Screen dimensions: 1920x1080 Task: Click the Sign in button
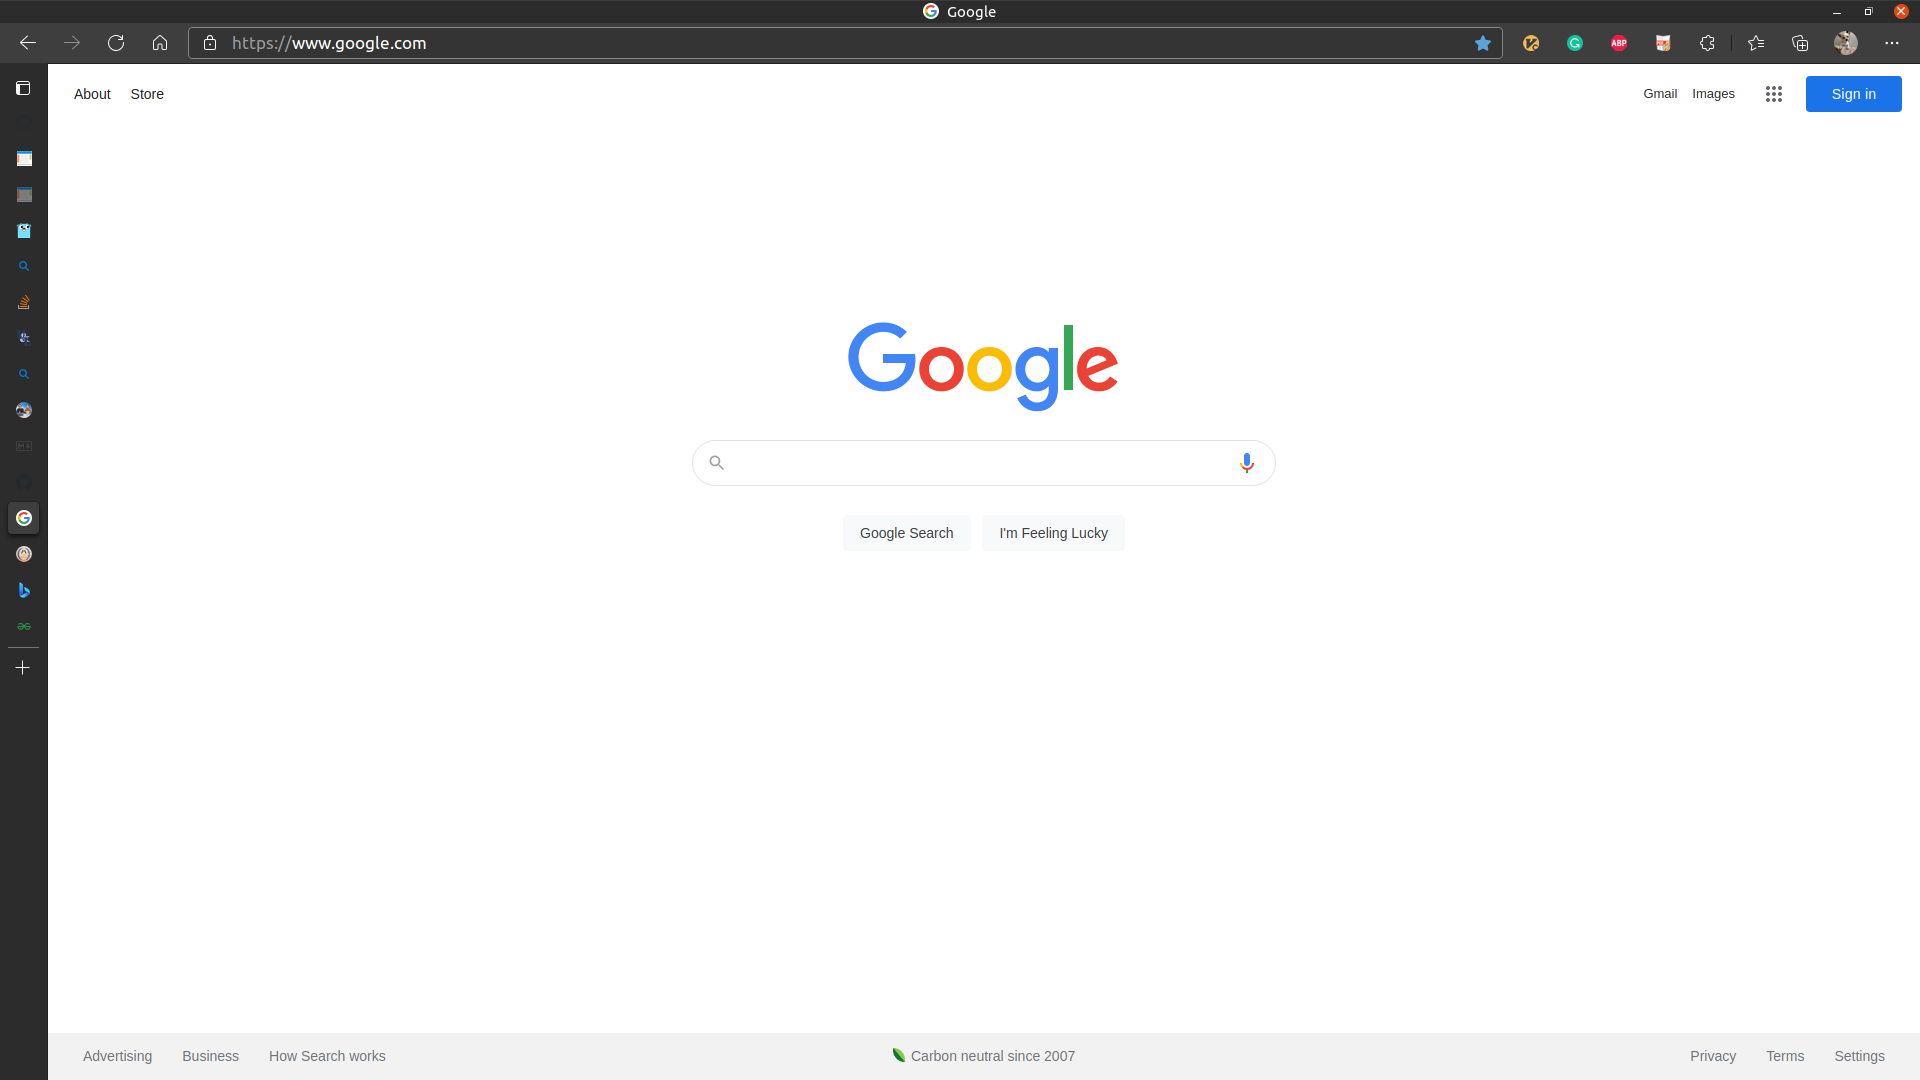[x=1853, y=94]
